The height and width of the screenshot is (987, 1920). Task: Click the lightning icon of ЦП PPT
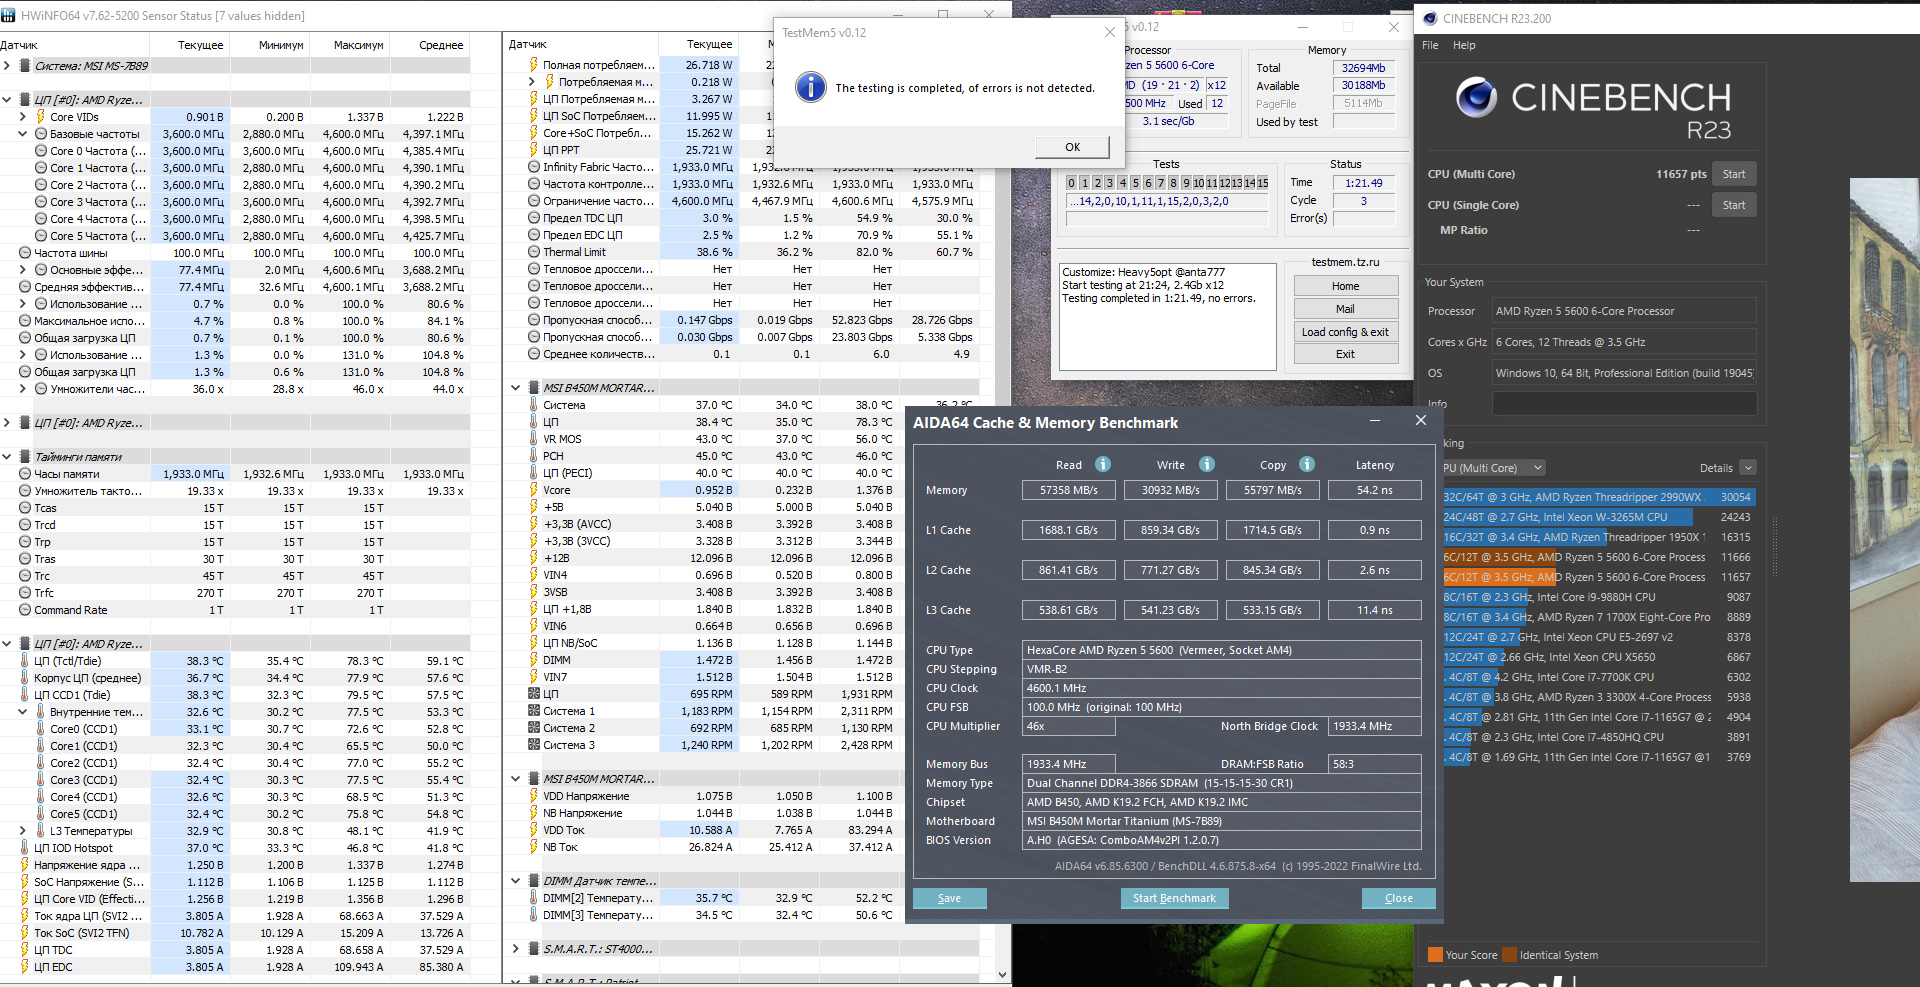tap(534, 150)
